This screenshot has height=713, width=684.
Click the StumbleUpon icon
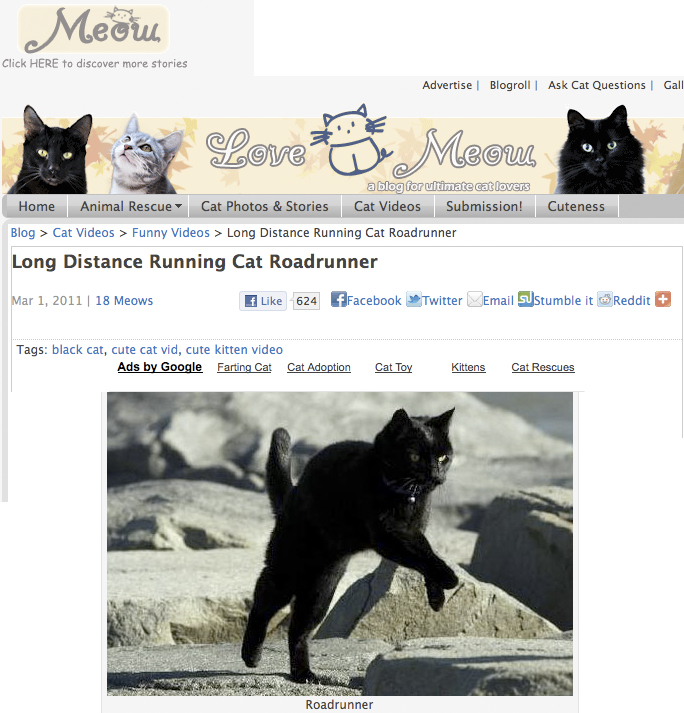tap(526, 299)
